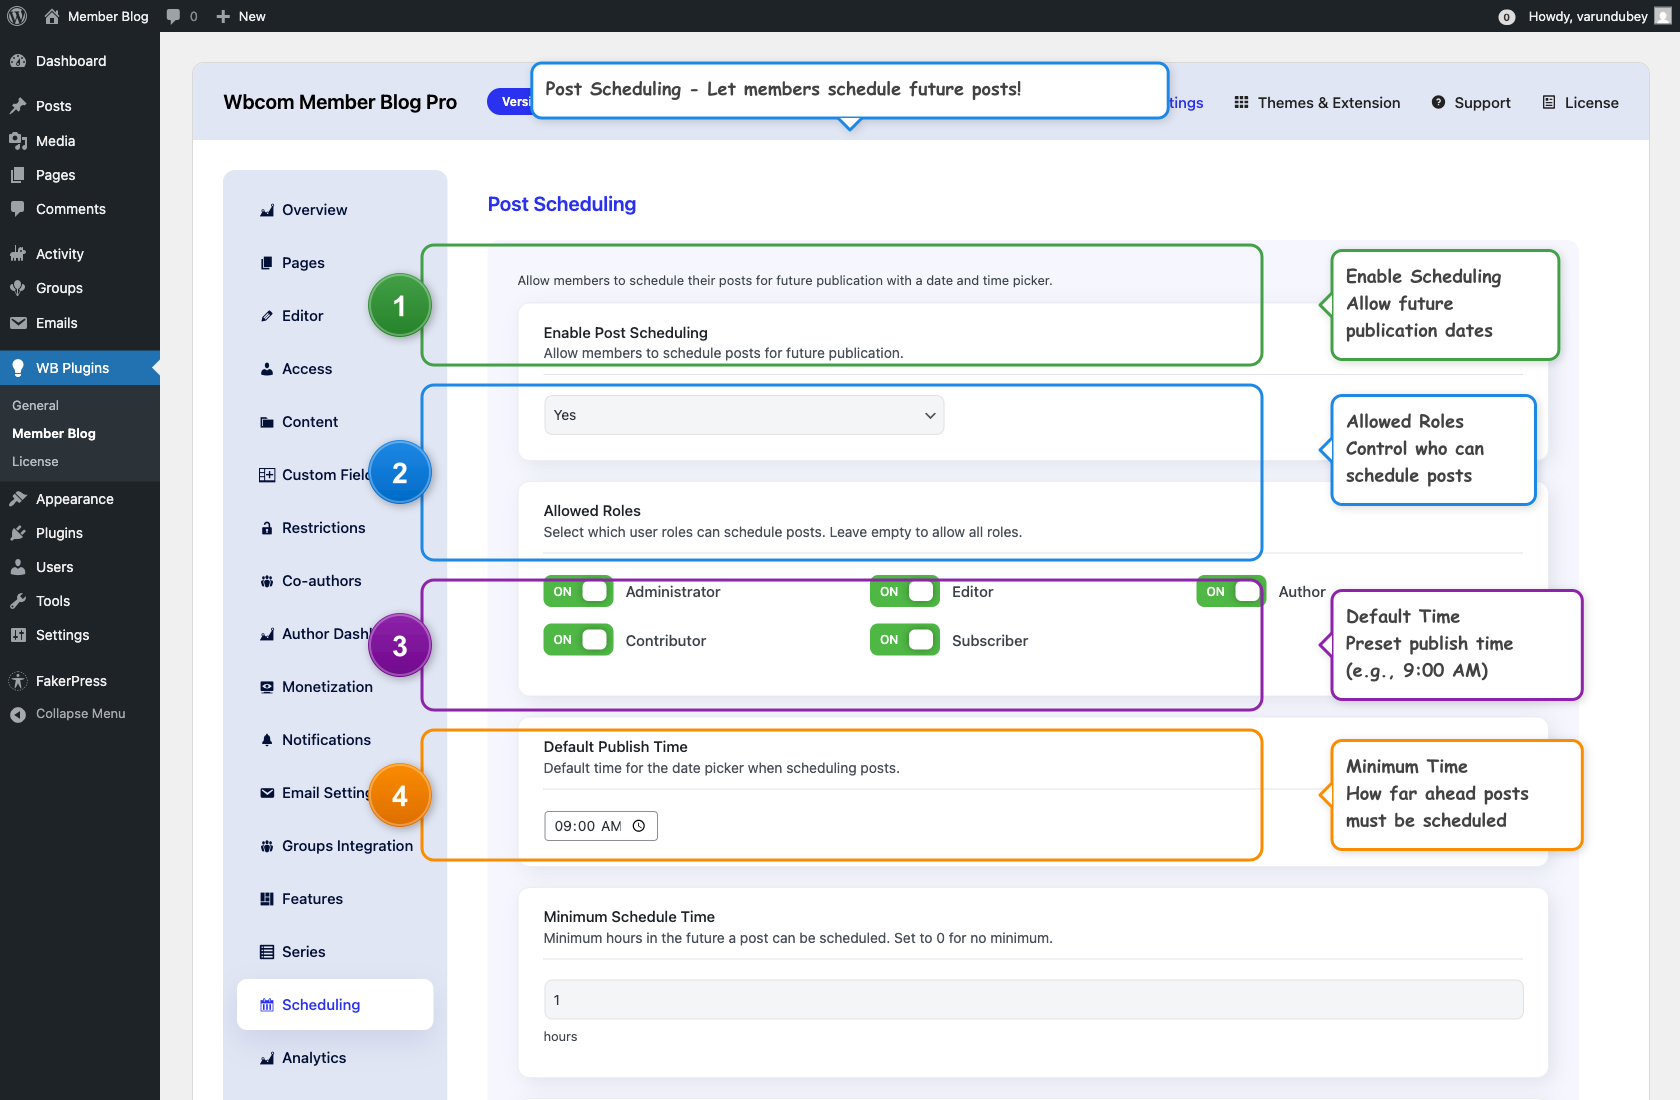Image resolution: width=1680 pixels, height=1100 pixels.
Task: Click Member Blog submenu link
Action: (x=54, y=433)
